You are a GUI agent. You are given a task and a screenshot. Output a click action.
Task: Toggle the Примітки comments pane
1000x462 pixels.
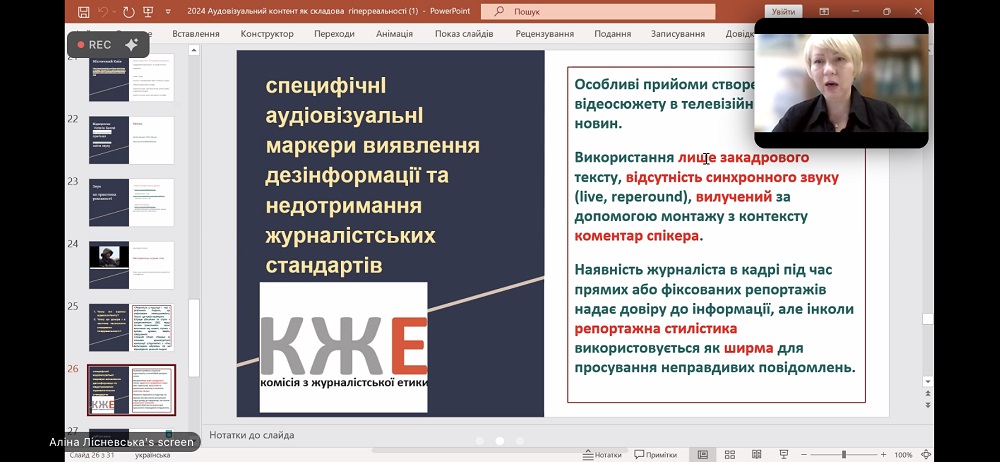654,454
